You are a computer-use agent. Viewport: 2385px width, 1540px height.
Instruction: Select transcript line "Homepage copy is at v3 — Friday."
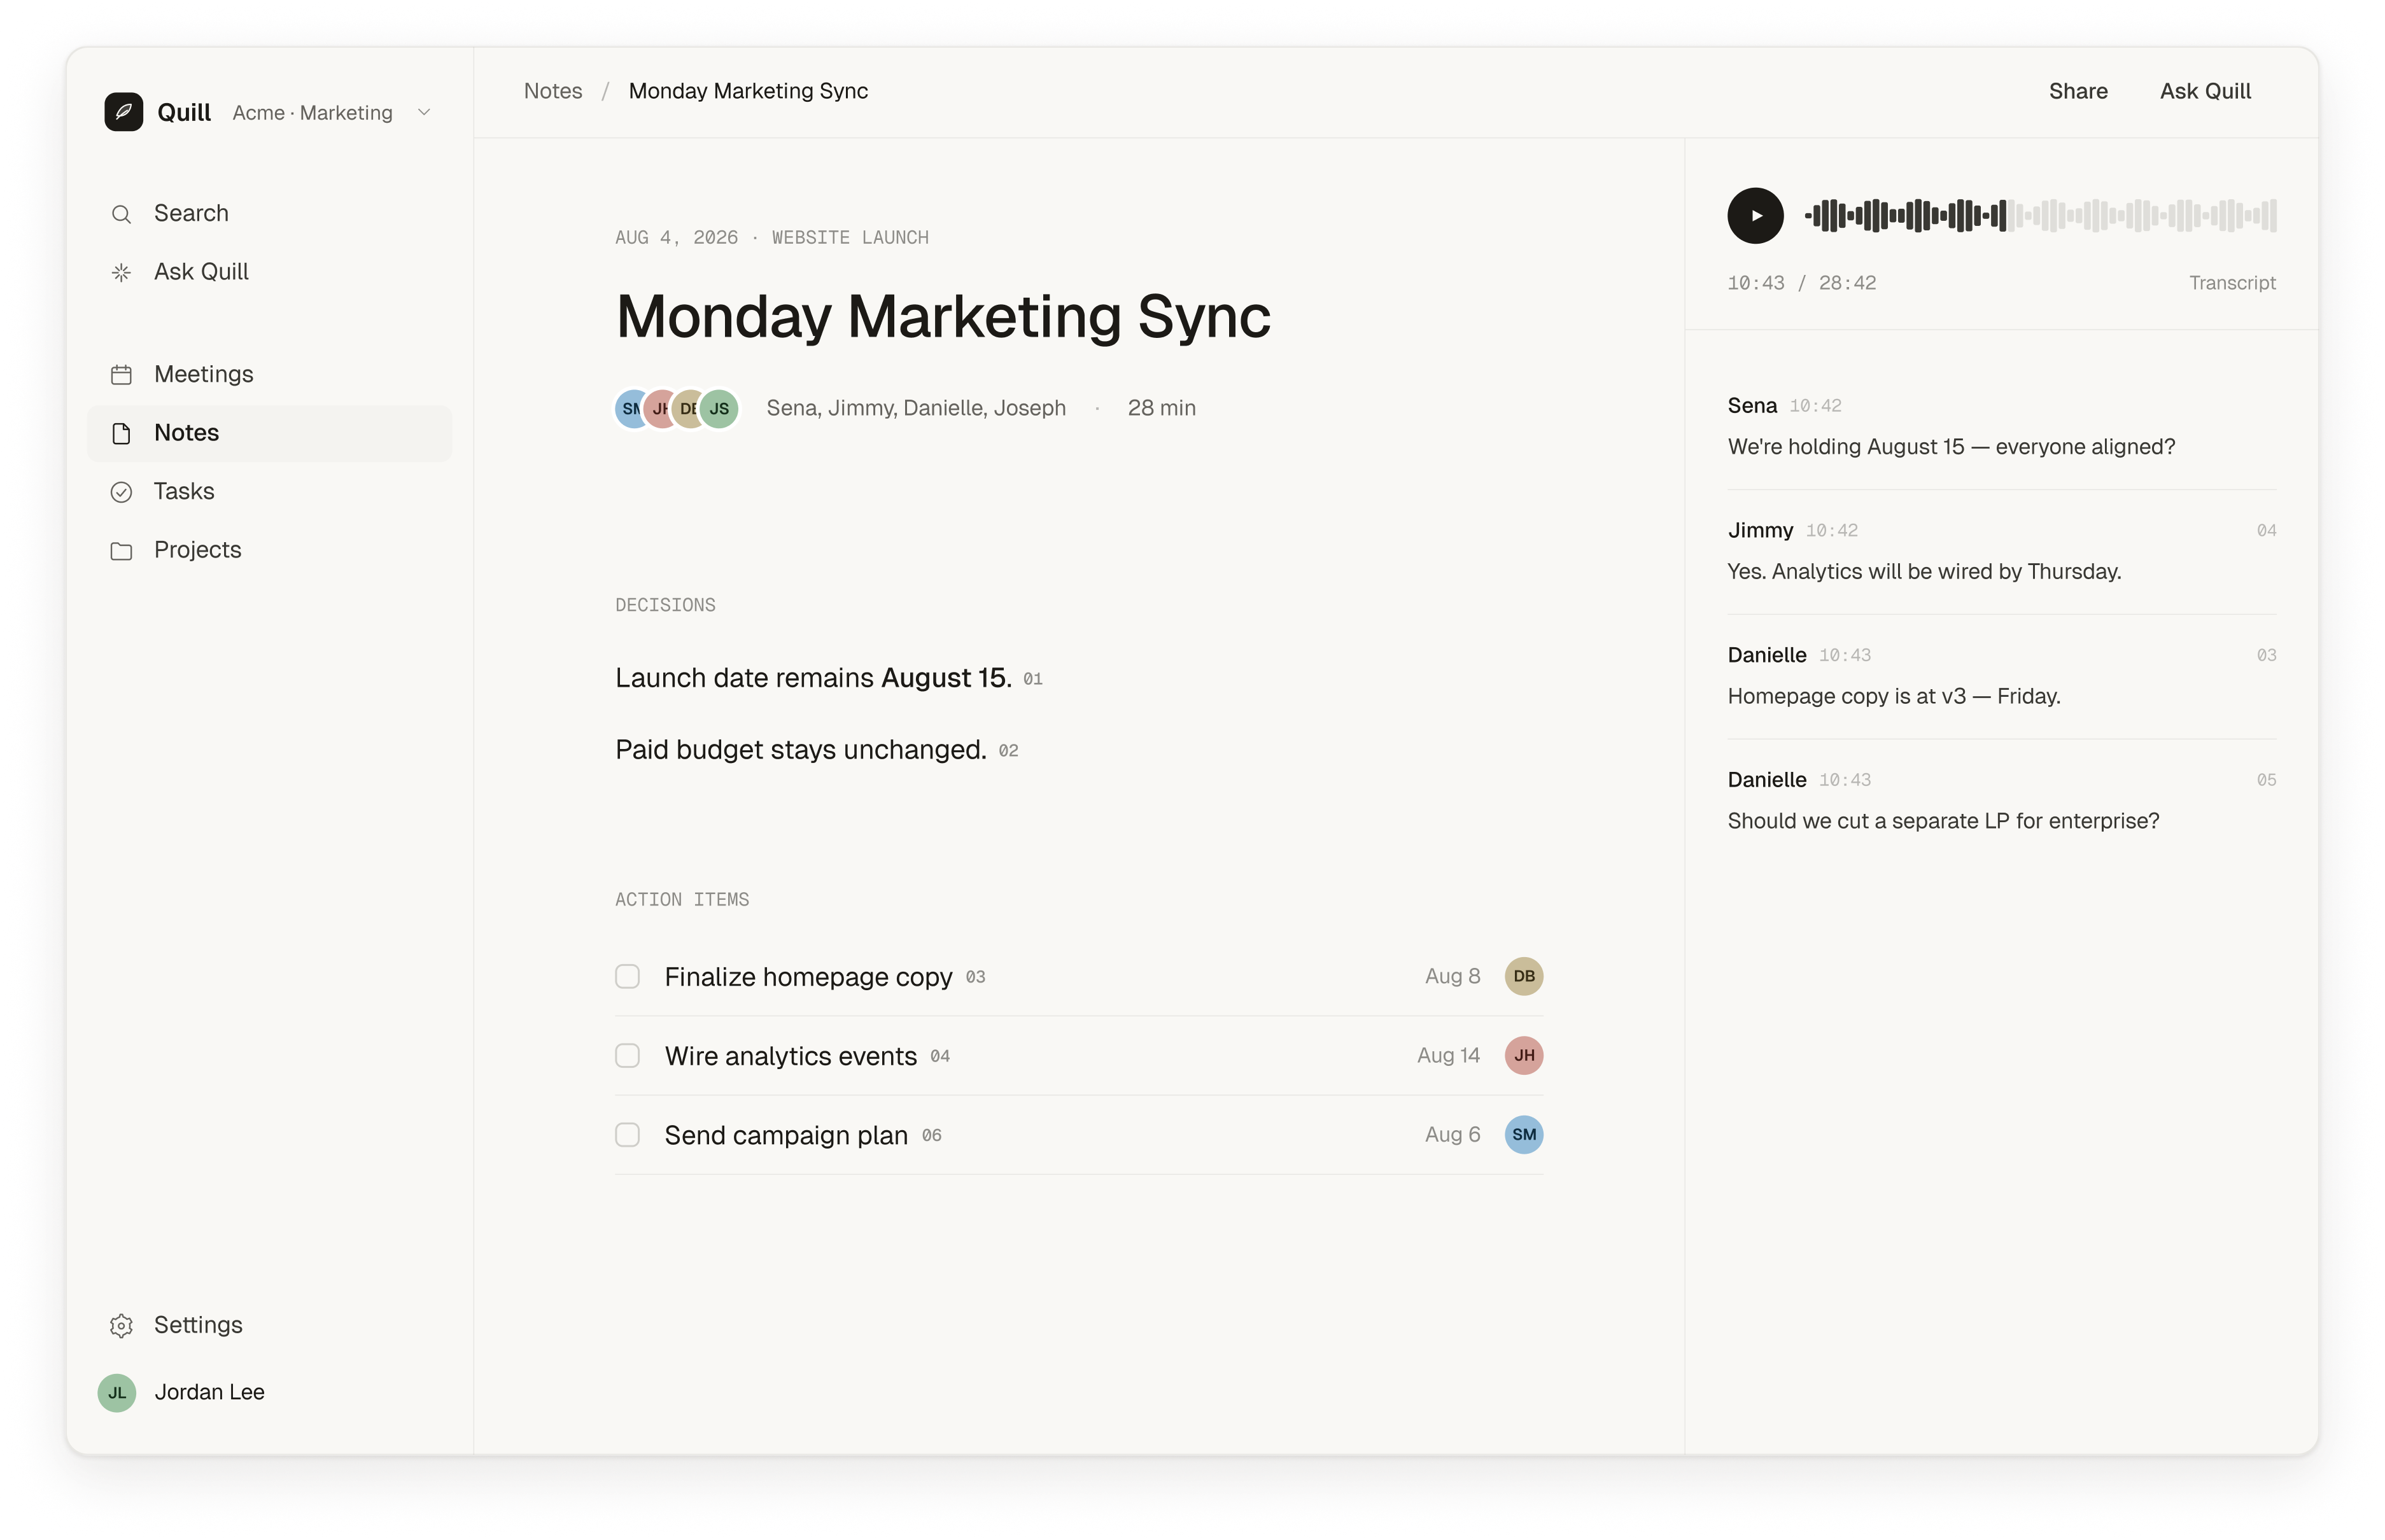click(1893, 696)
